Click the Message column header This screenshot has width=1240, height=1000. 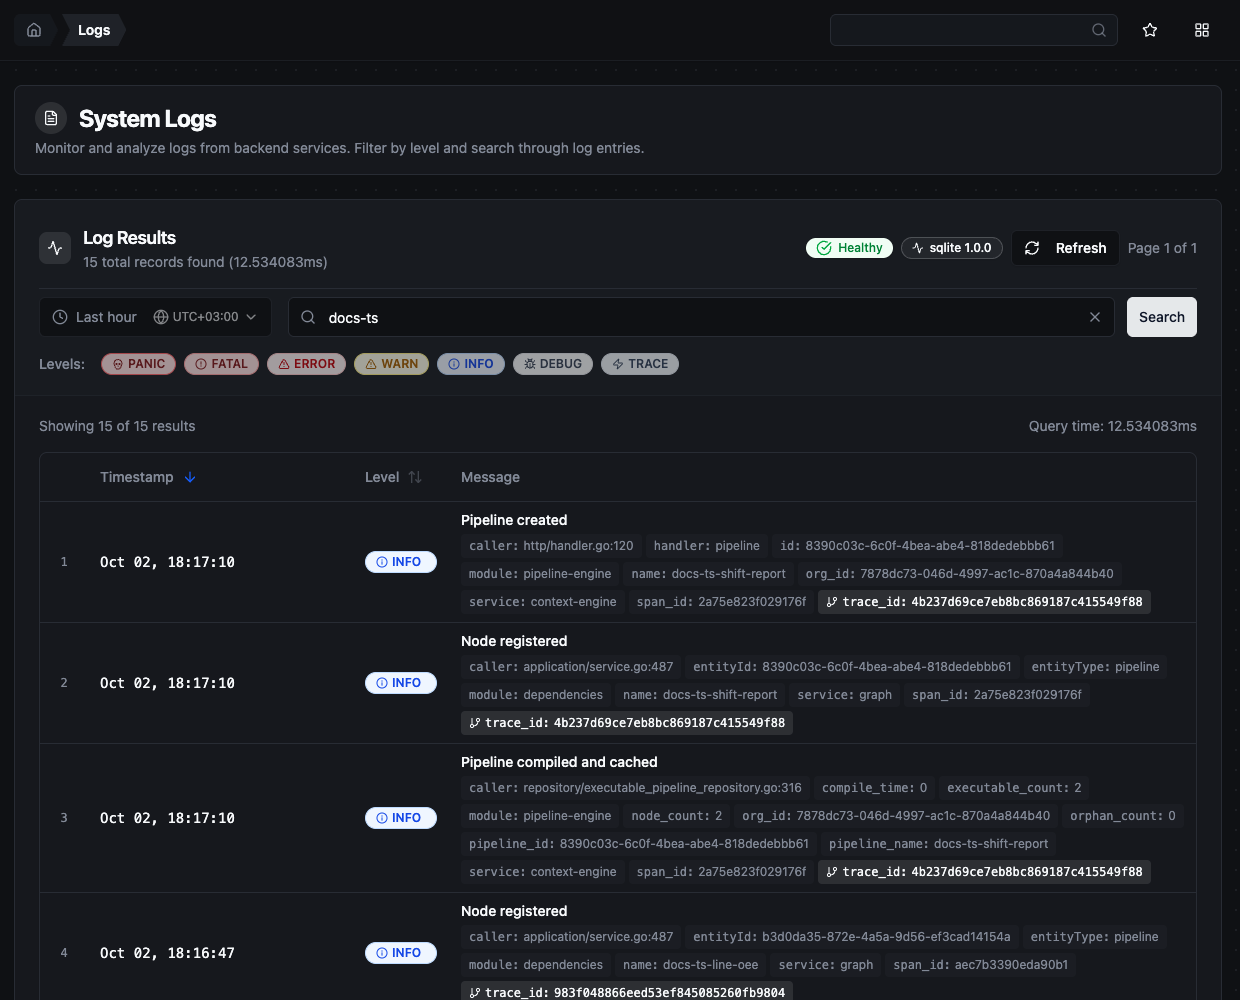490,477
